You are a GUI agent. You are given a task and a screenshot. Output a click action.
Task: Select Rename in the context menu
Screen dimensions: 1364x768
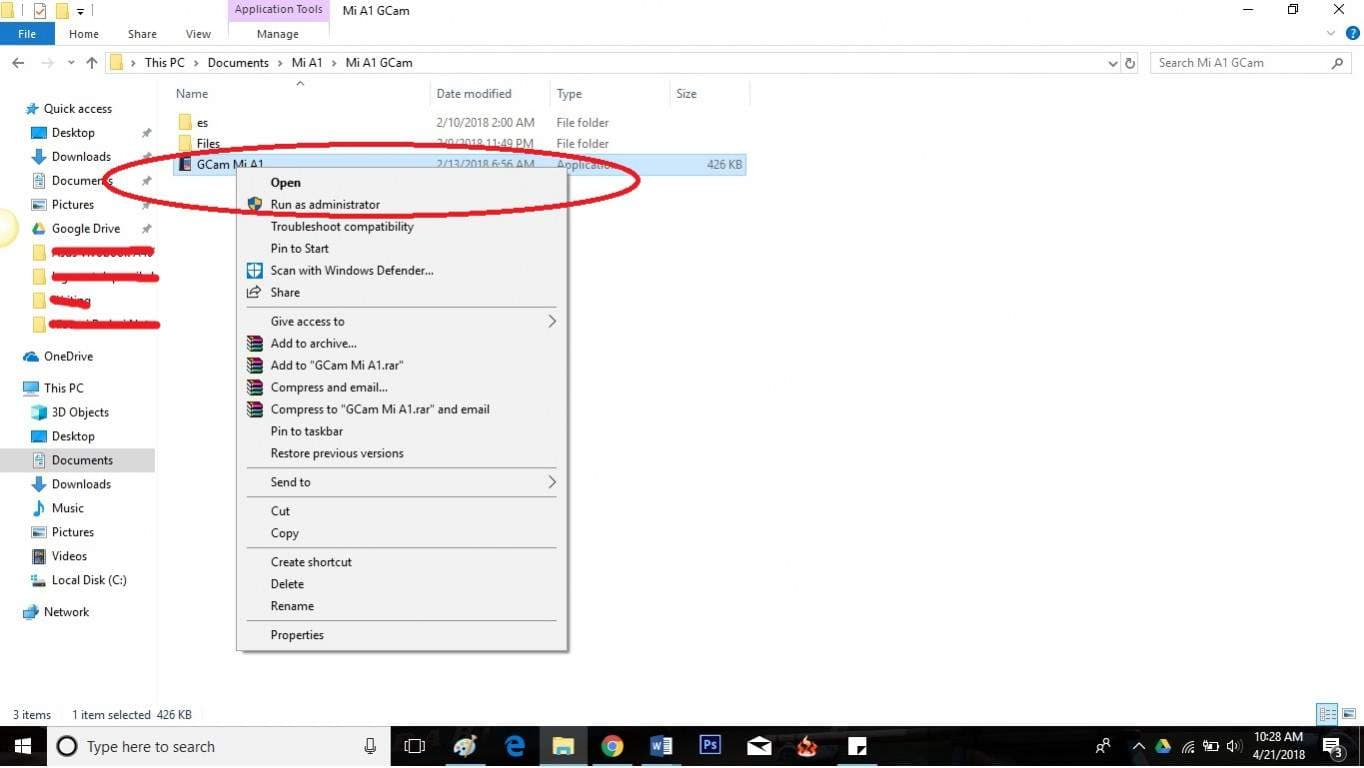pyautogui.click(x=402, y=606)
